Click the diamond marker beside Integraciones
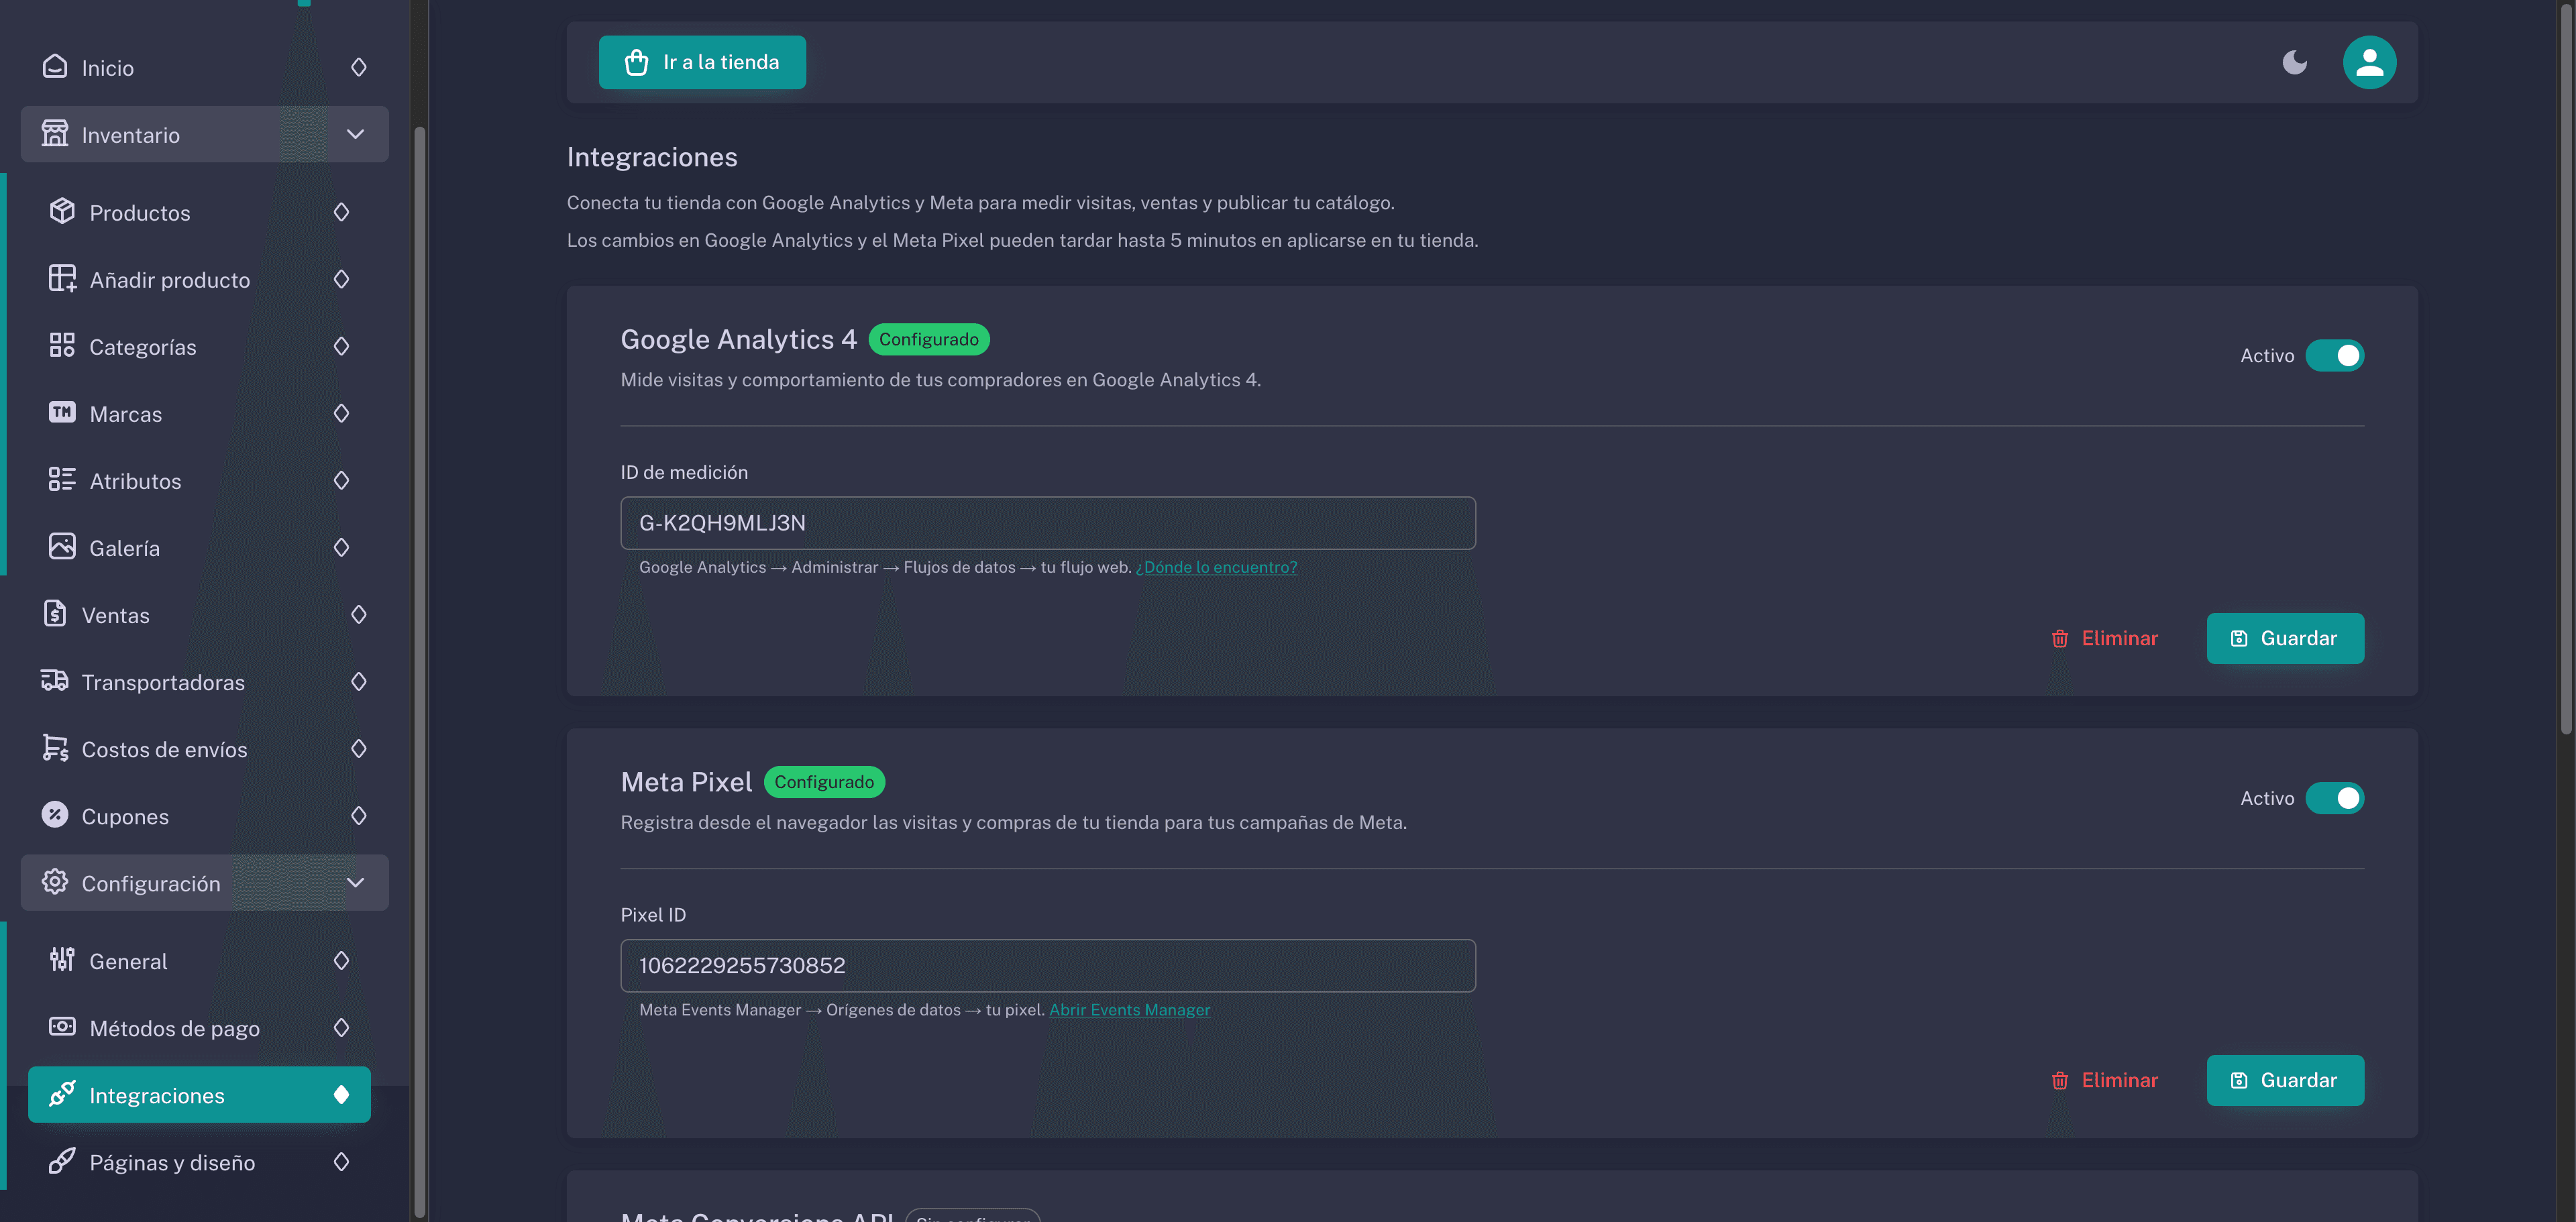This screenshot has width=2576, height=1222. 341,1094
